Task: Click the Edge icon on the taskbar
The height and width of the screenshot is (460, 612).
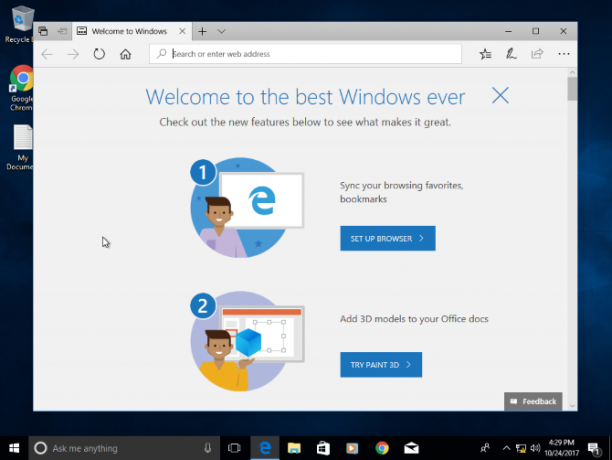Action: [x=265, y=448]
